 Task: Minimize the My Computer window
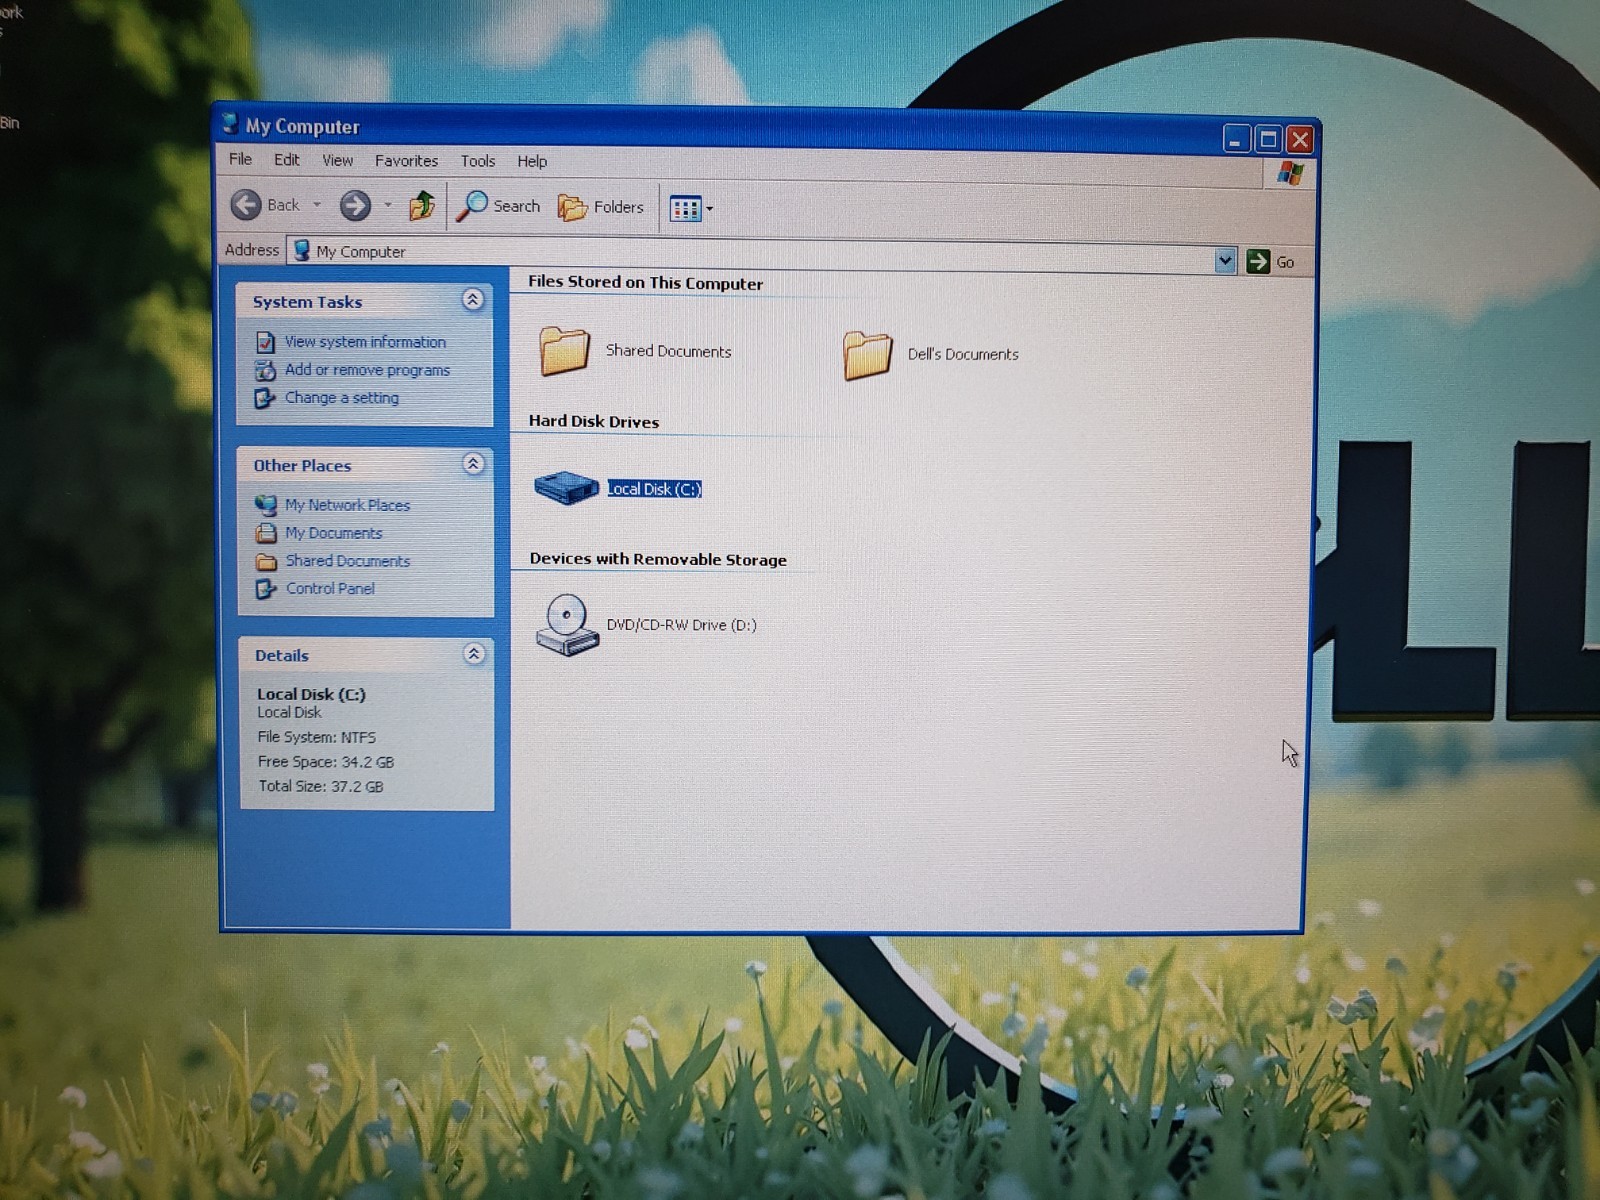[x=1237, y=139]
